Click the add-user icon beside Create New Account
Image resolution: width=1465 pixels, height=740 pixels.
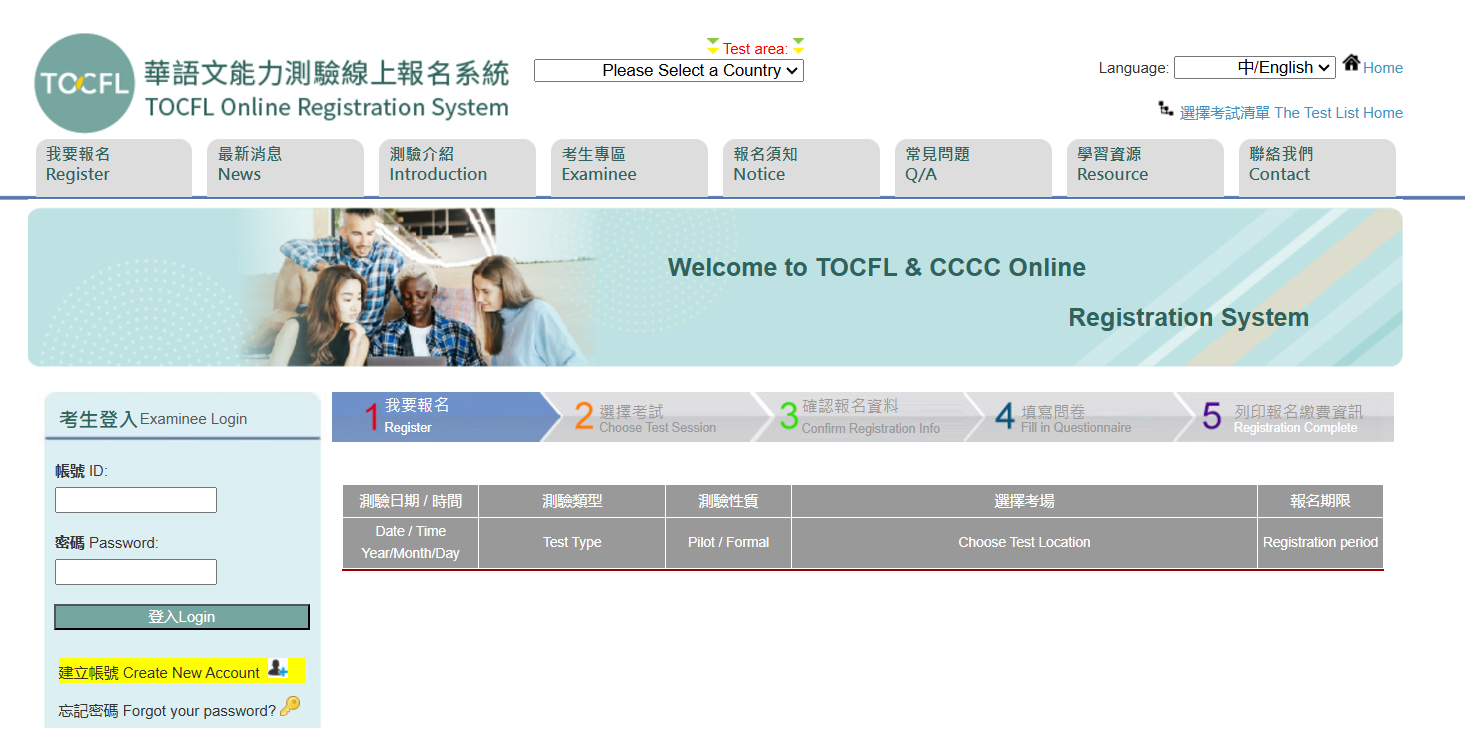278,670
